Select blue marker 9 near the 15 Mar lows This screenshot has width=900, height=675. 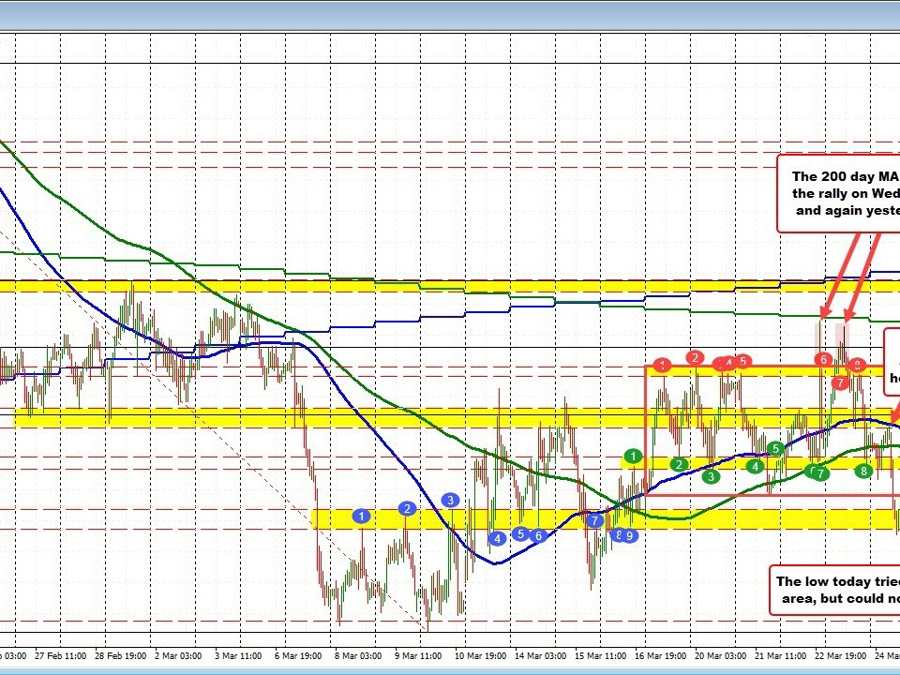[629, 536]
